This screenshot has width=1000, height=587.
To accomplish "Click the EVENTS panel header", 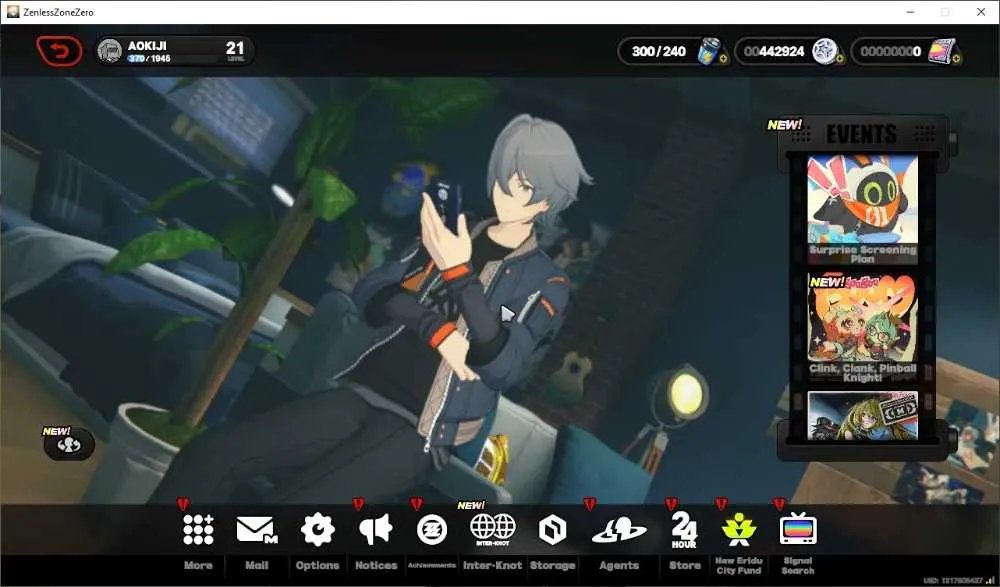I will point(862,134).
